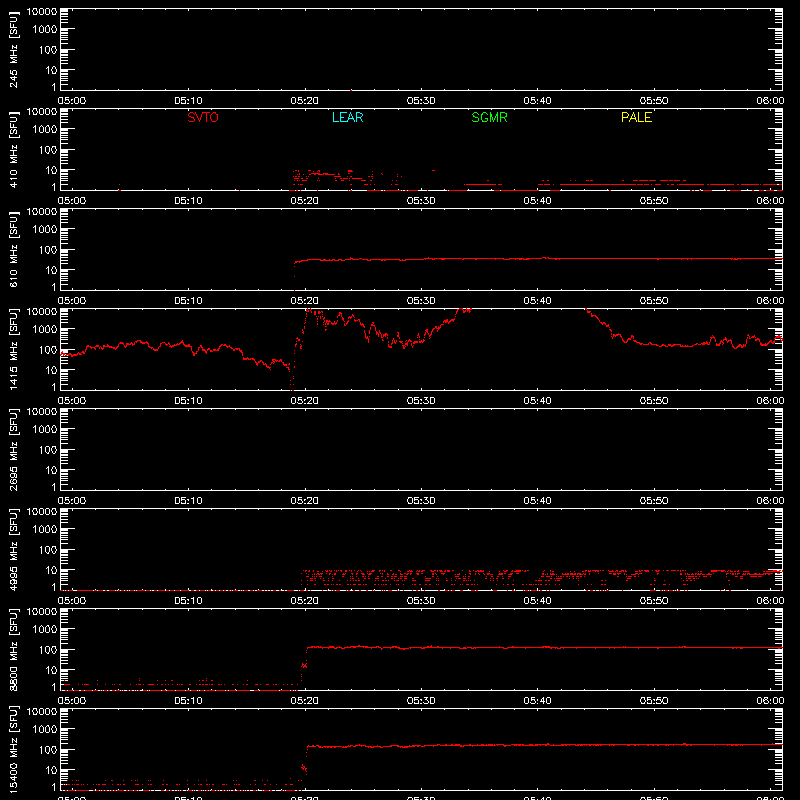The width and height of the screenshot is (800, 800).
Task: Select the 410 MHz [SFU] axis title
Action: [13, 150]
